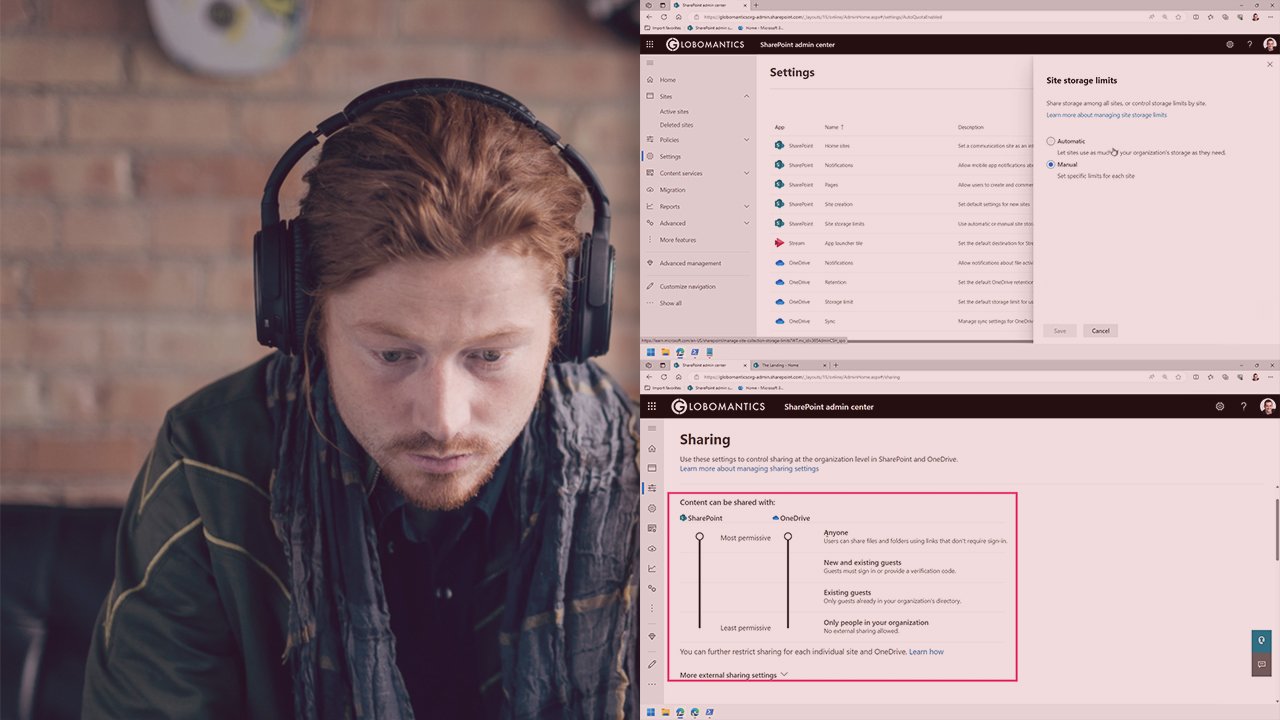Click the Name column sort header
1280x720 pixels.
tap(834, 127)
